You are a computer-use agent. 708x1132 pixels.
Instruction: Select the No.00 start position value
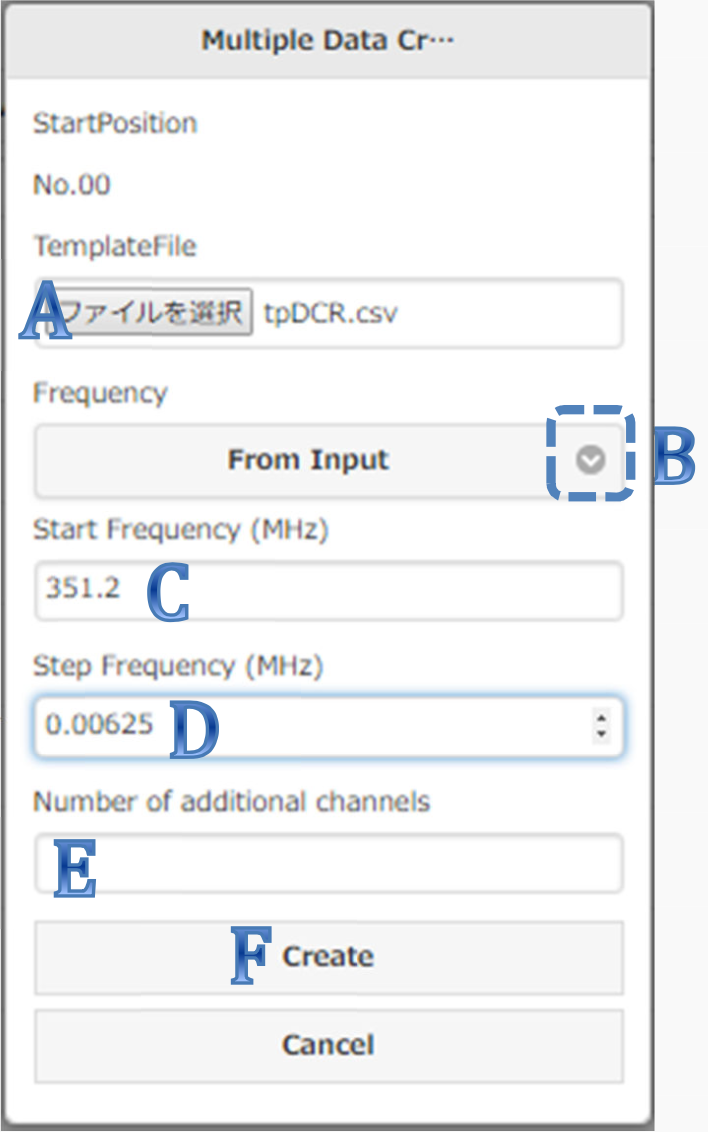point(72,185)
